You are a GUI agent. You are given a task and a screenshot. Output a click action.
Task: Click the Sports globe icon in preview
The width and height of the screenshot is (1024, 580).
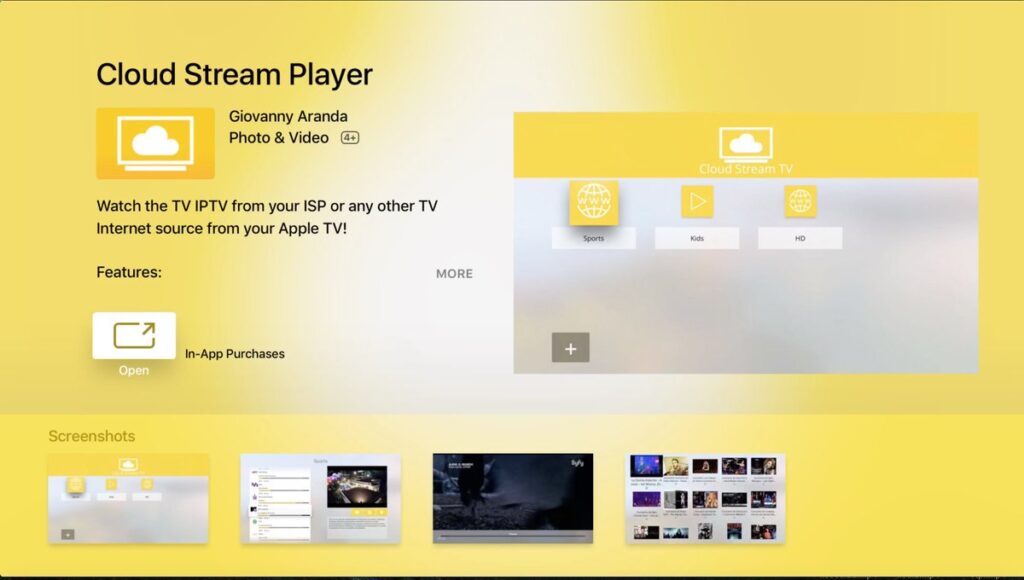(594, 202)
